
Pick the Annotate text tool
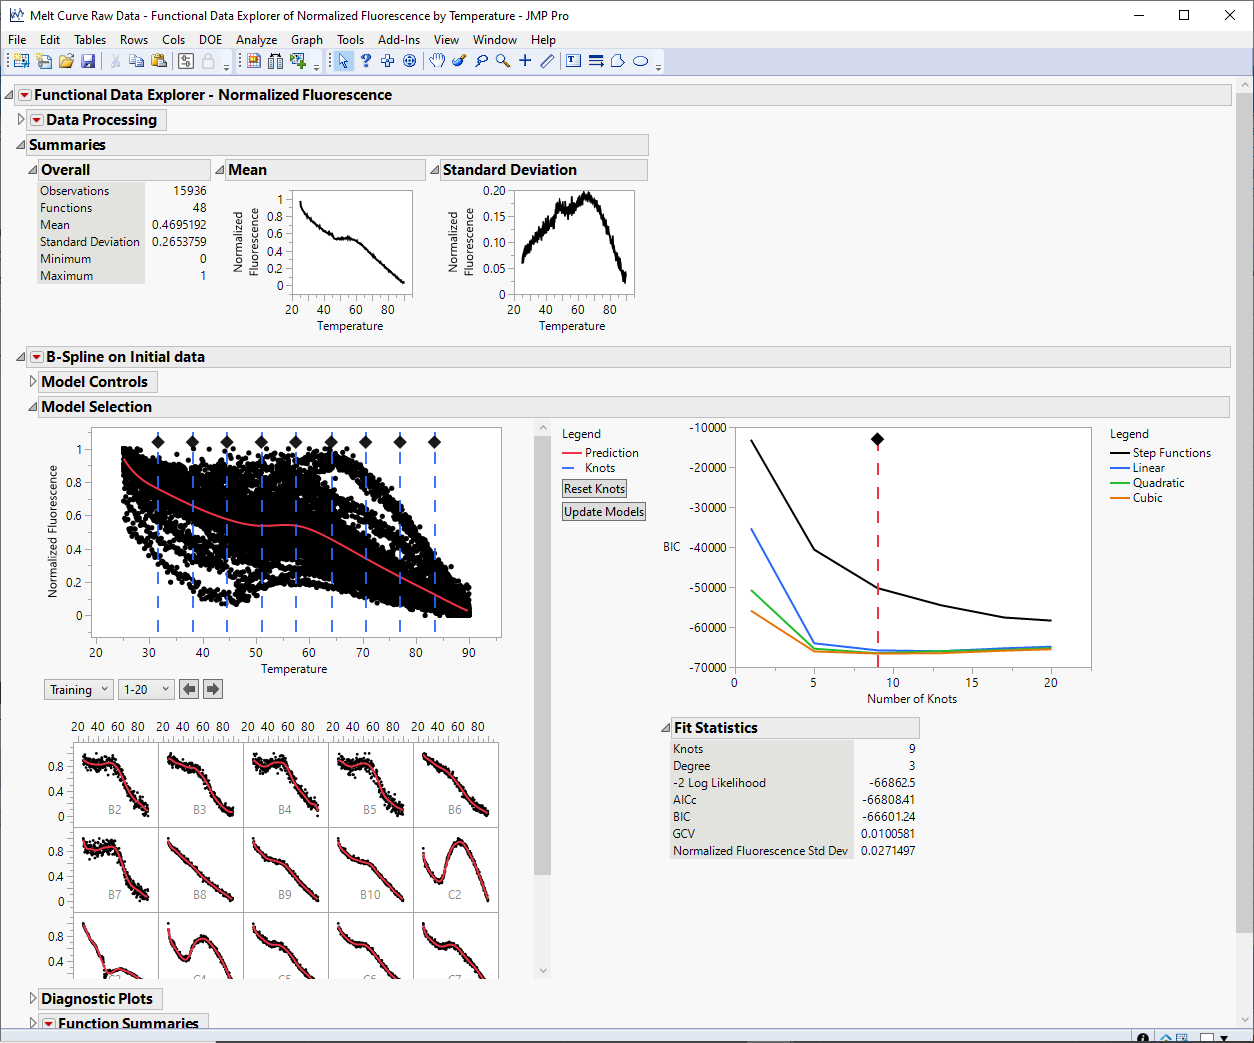pos(572,61)
